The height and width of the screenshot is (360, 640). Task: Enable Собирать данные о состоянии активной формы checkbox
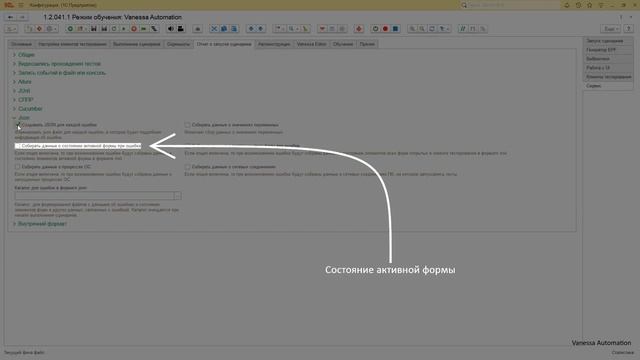click(18, 146)
